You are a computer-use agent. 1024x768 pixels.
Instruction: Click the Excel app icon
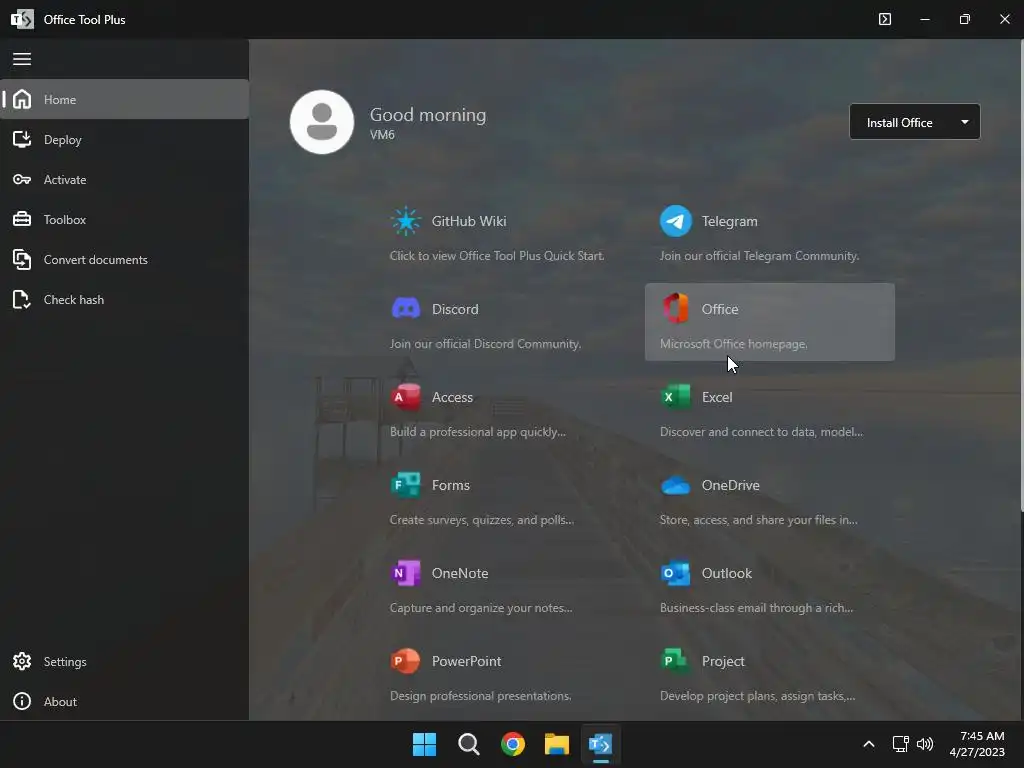click(x=675, y=397)
